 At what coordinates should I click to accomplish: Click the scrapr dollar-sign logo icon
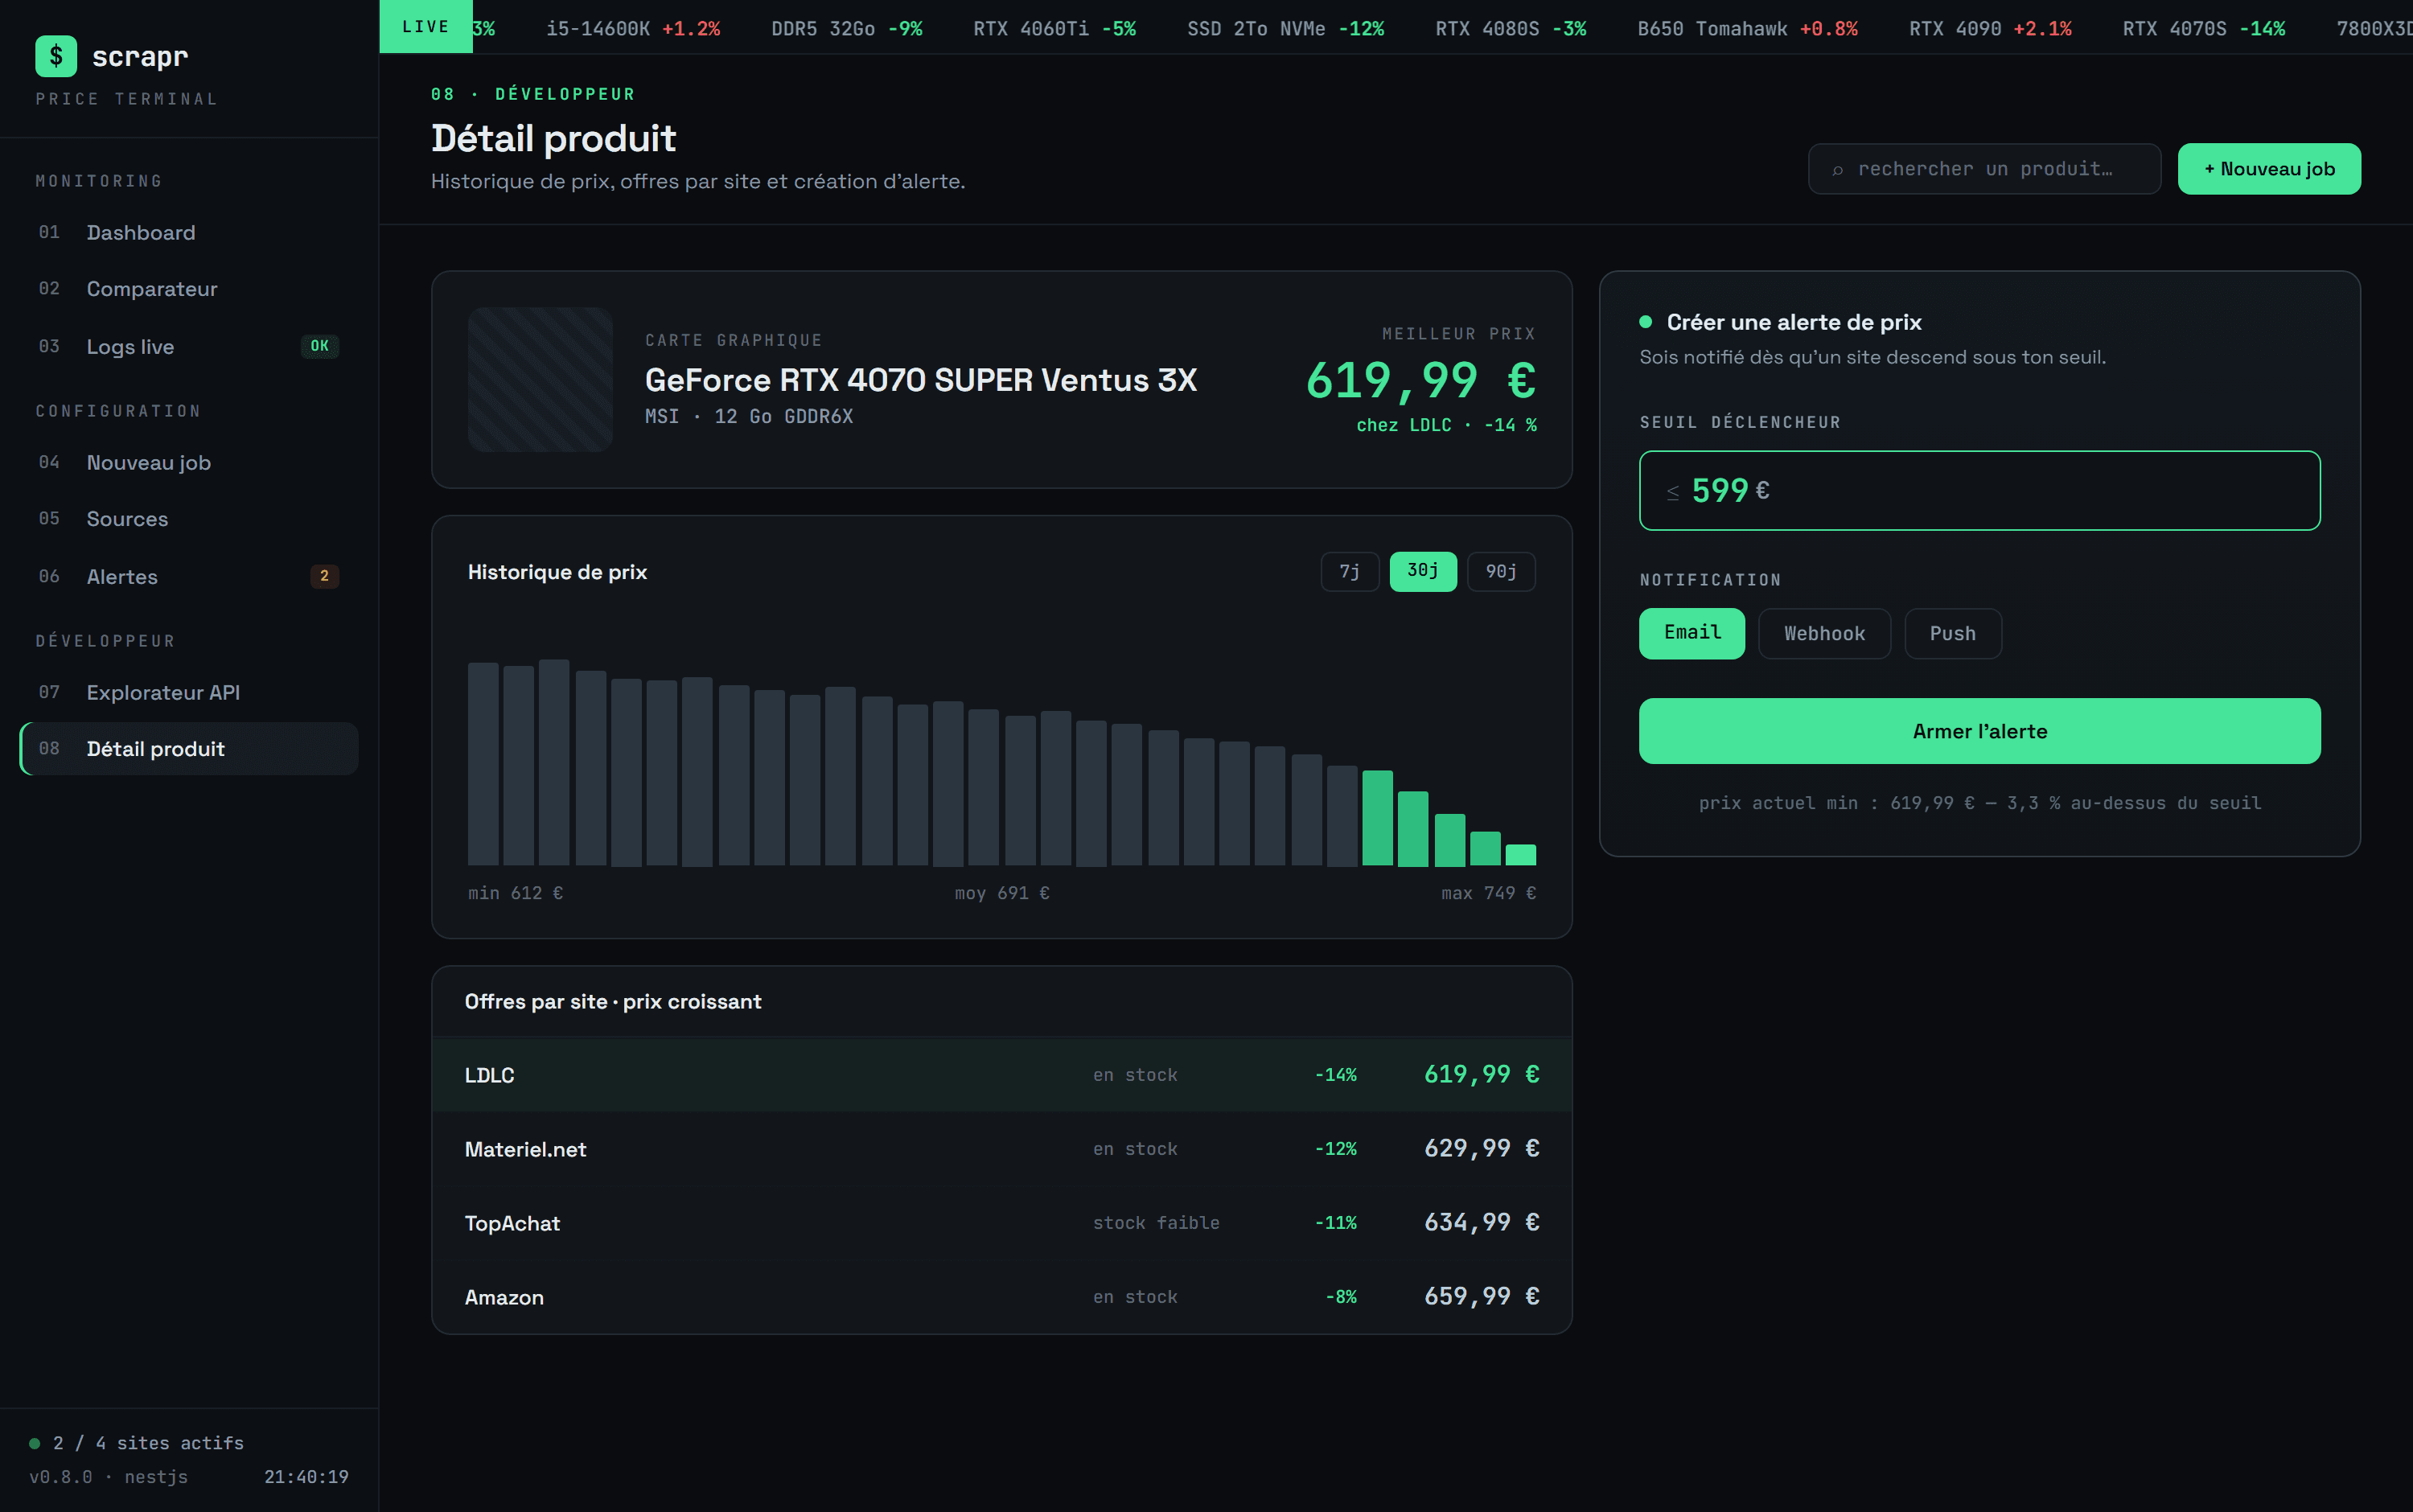click(56, 56)
